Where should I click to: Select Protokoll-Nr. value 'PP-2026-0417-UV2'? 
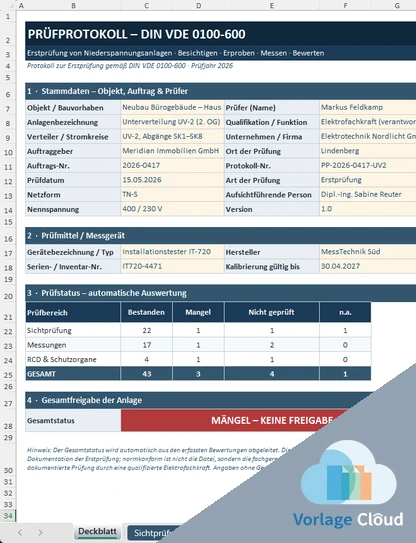[x=368, y=166]
